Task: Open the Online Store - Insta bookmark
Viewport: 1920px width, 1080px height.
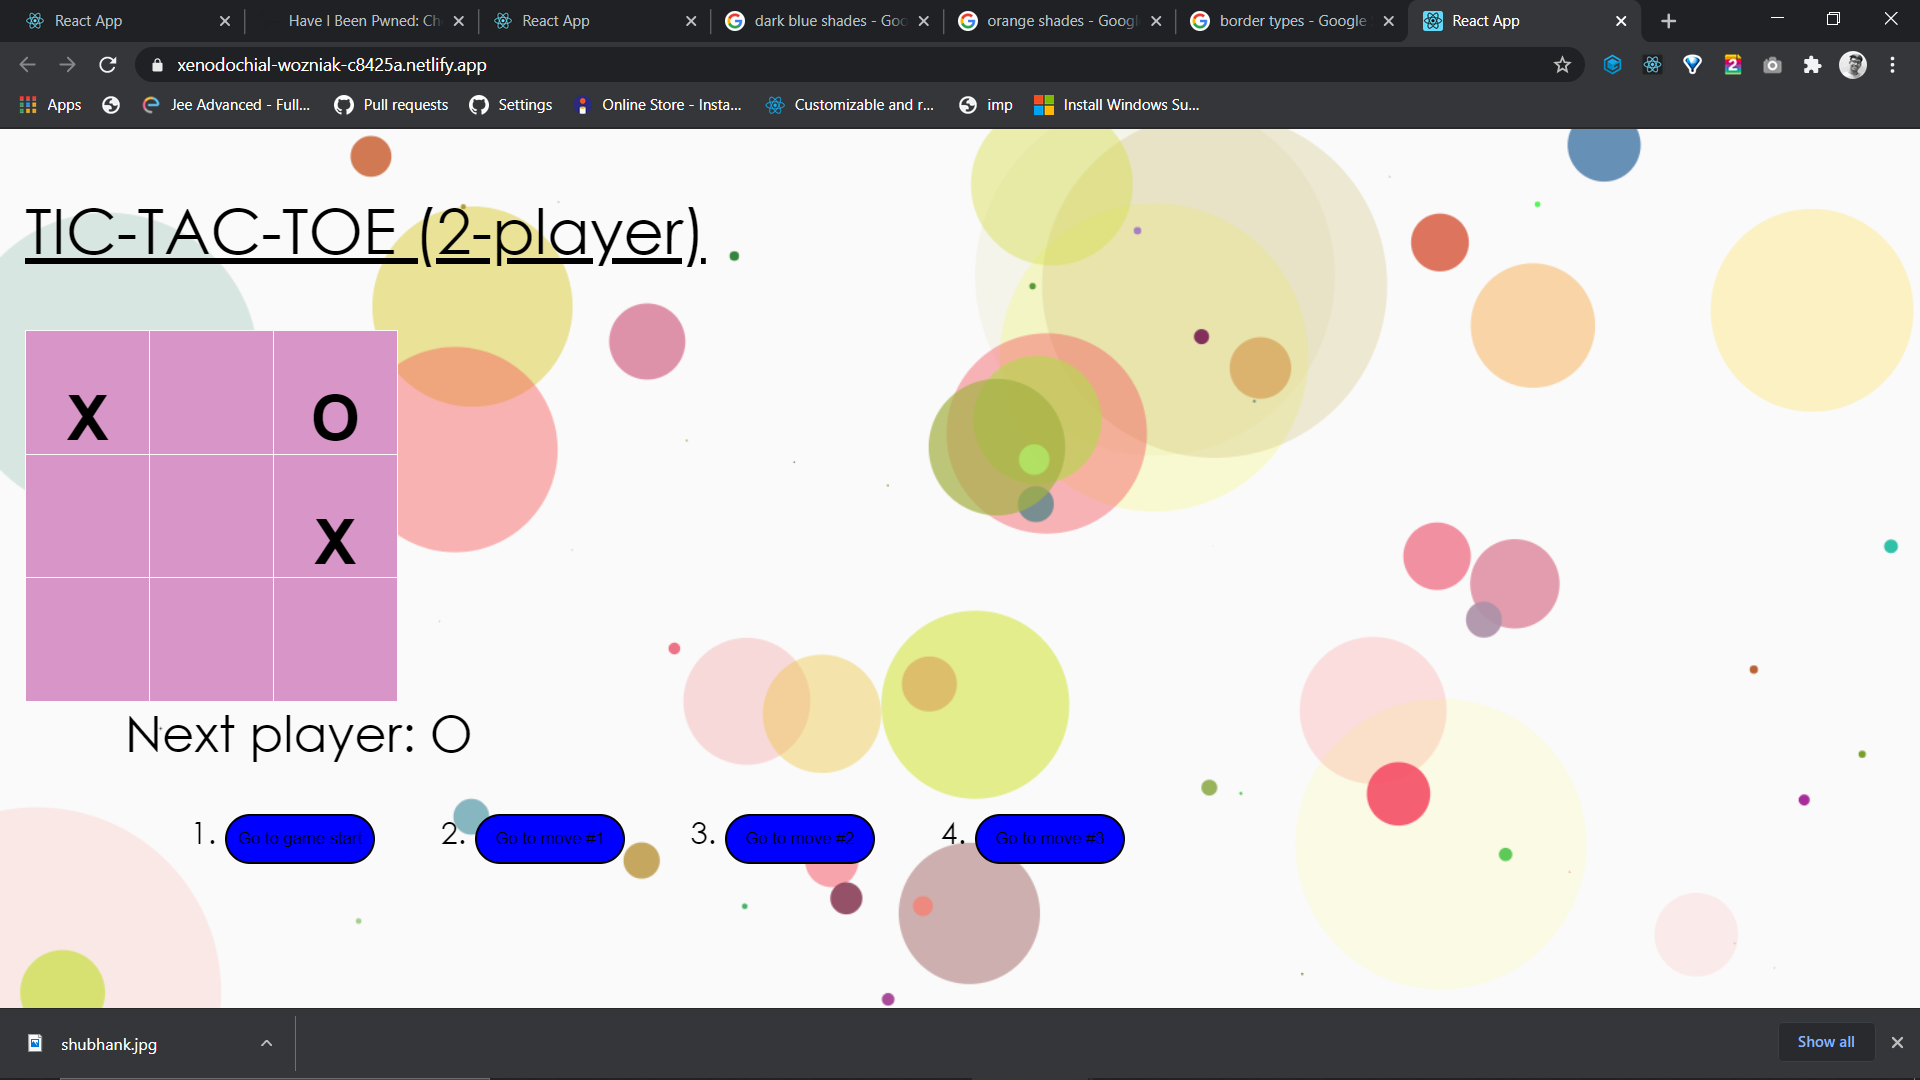Action: 658,105
